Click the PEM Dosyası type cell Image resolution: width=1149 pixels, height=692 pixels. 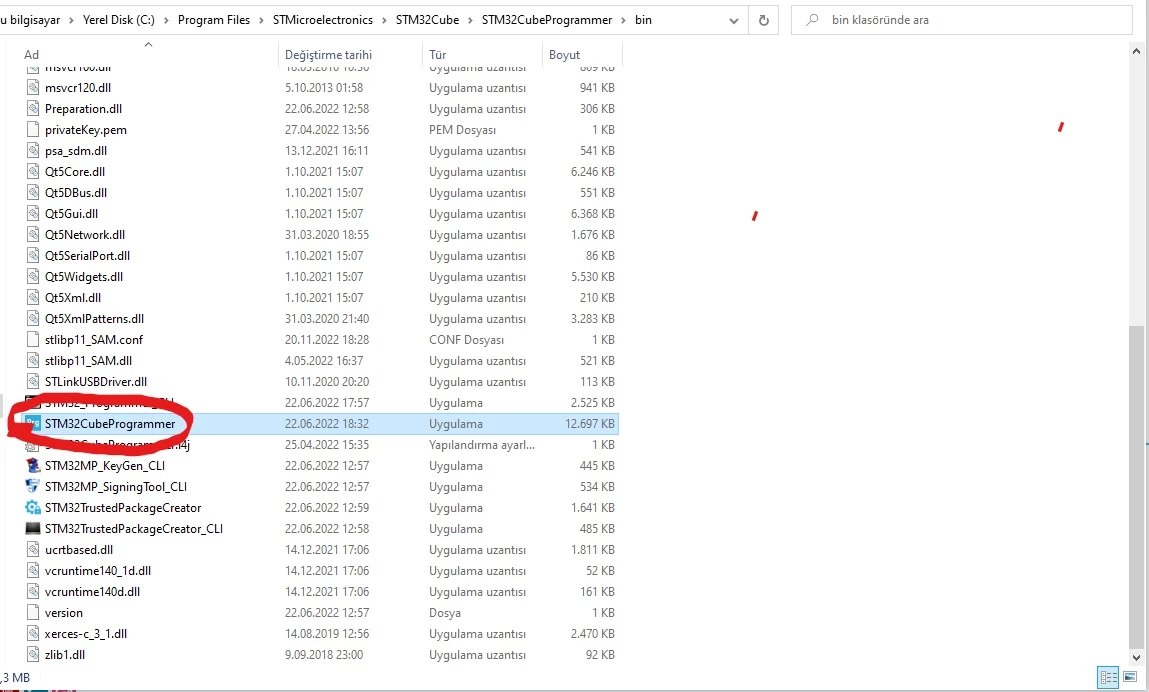point(462,130)
